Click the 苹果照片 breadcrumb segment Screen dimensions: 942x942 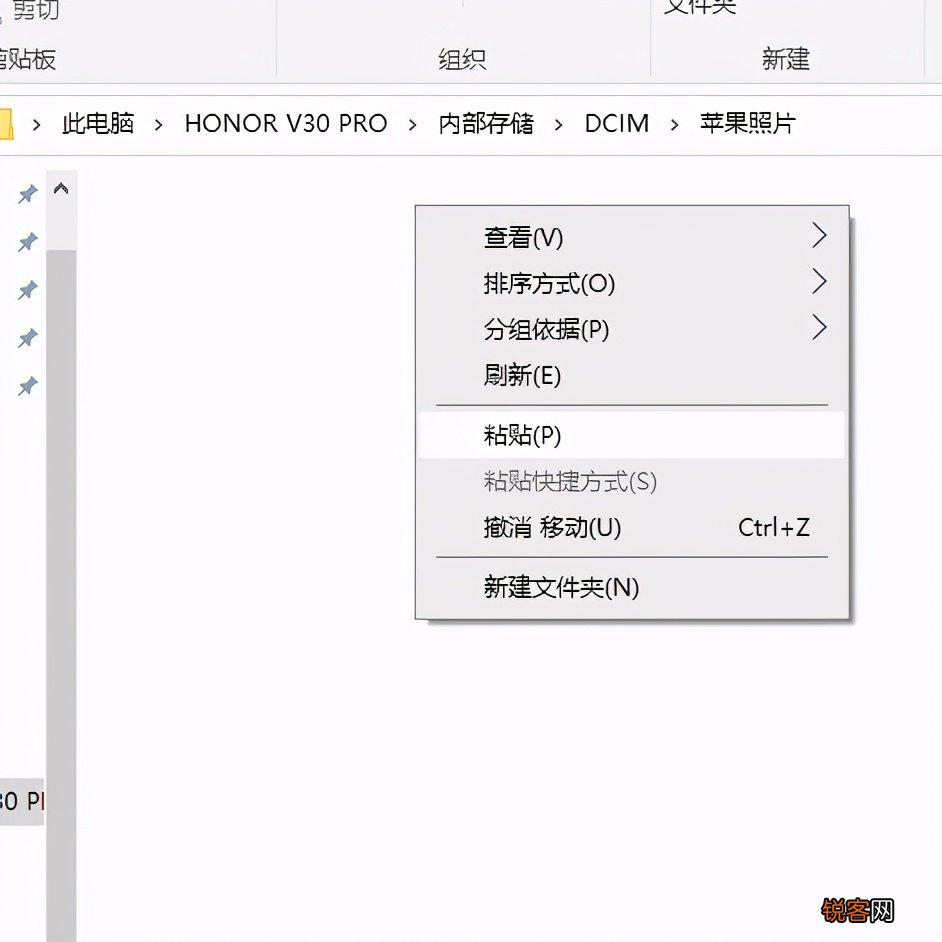pos(748,124)
